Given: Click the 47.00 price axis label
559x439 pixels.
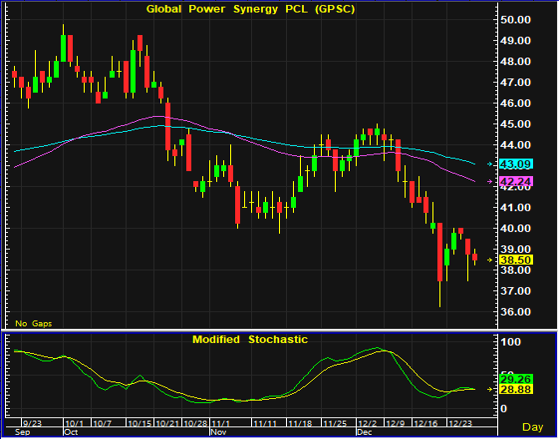Looking at the screenshot, I should (515, 82).
